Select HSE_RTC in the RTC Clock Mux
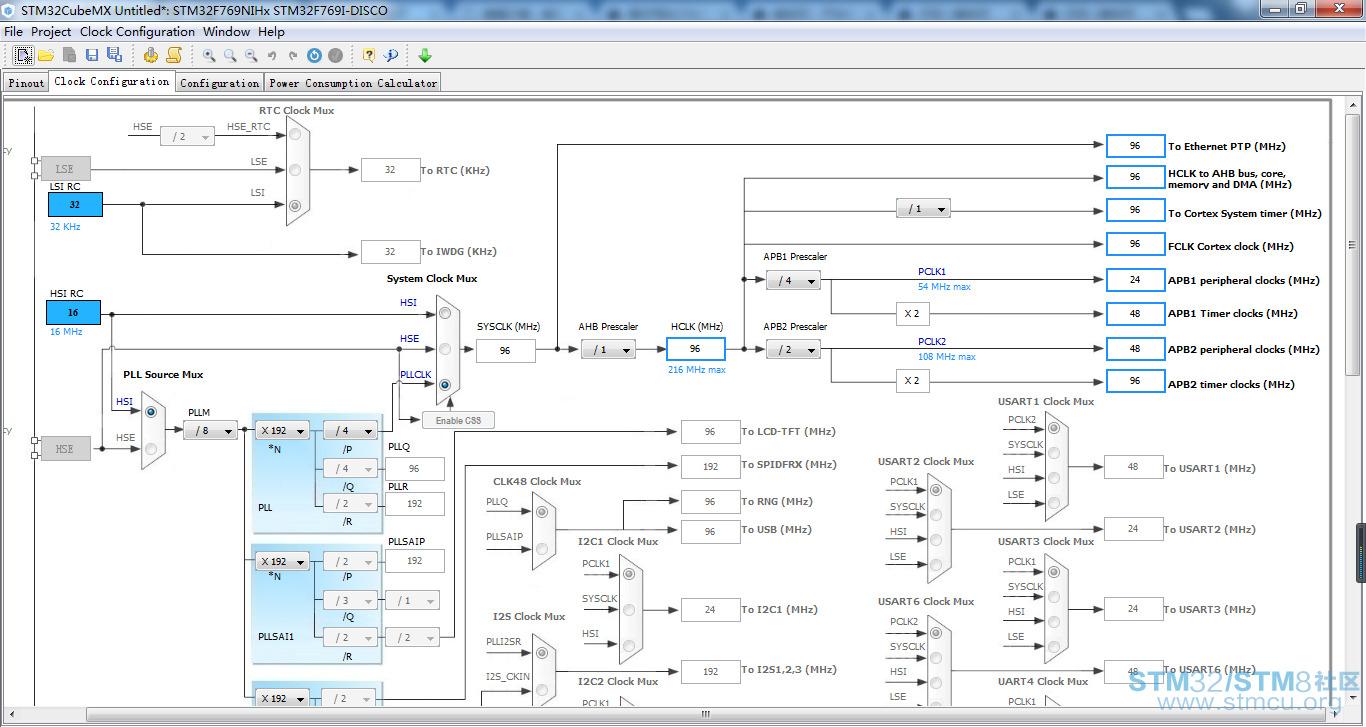Viewport: 1366px width, 727px height. pos(295,136)
